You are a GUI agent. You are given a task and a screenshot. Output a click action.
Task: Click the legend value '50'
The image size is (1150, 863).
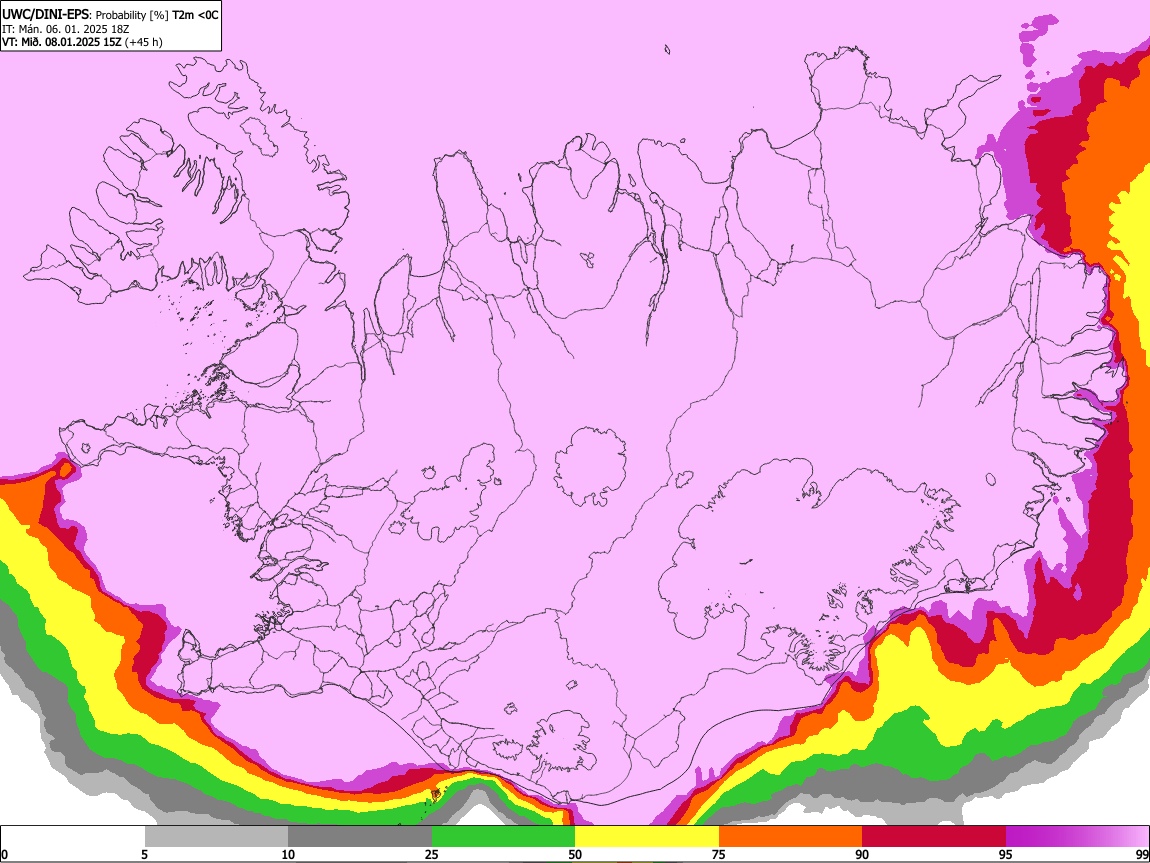pyautogui.click(x=575, y=855)
